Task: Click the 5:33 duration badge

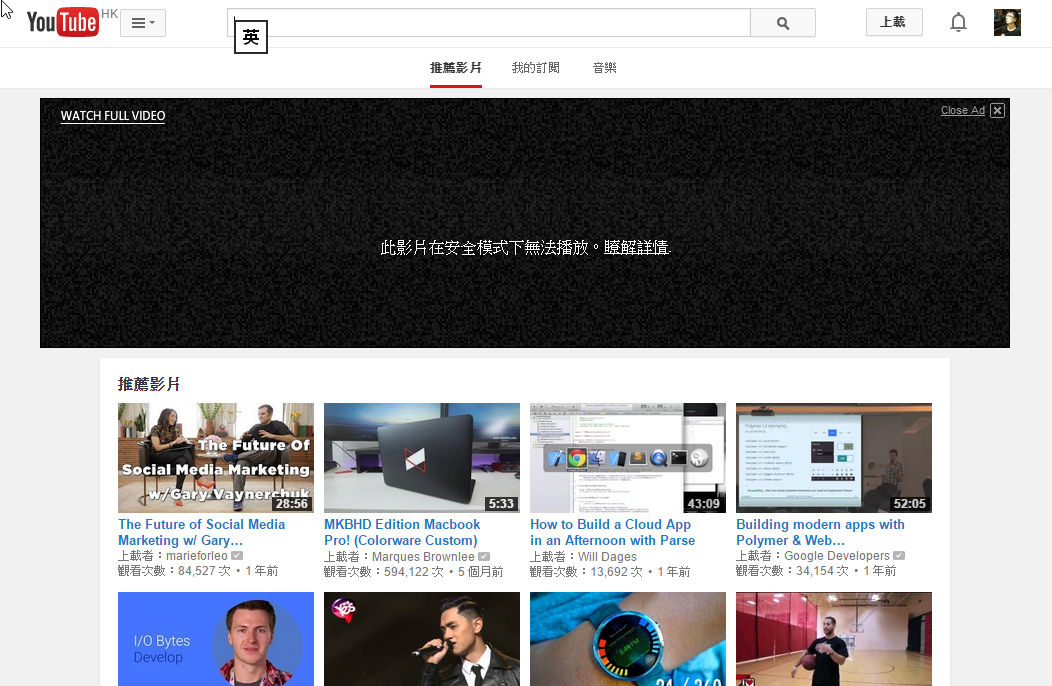Action: point(501,503)
